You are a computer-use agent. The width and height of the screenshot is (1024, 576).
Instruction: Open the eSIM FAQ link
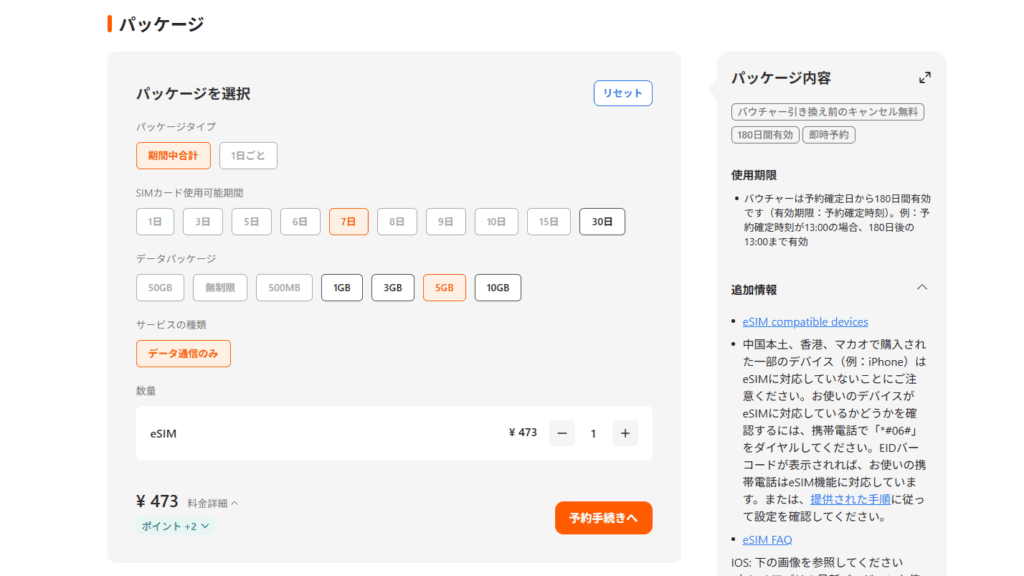pyautogui.click(x=767, y=539)
